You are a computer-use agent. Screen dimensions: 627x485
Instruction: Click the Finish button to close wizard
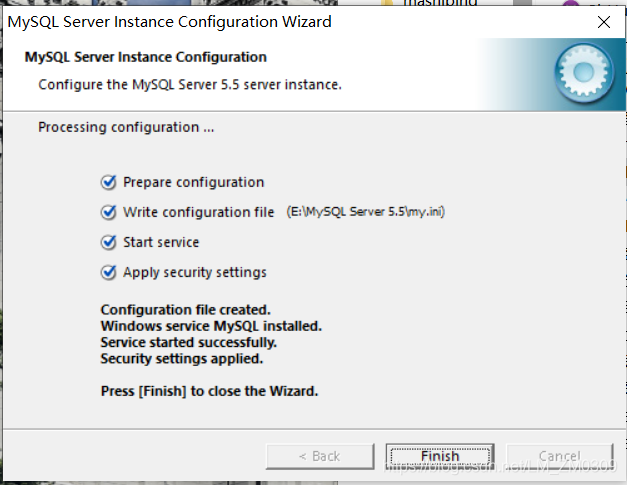pyautogui.click(x=440, y=456)
